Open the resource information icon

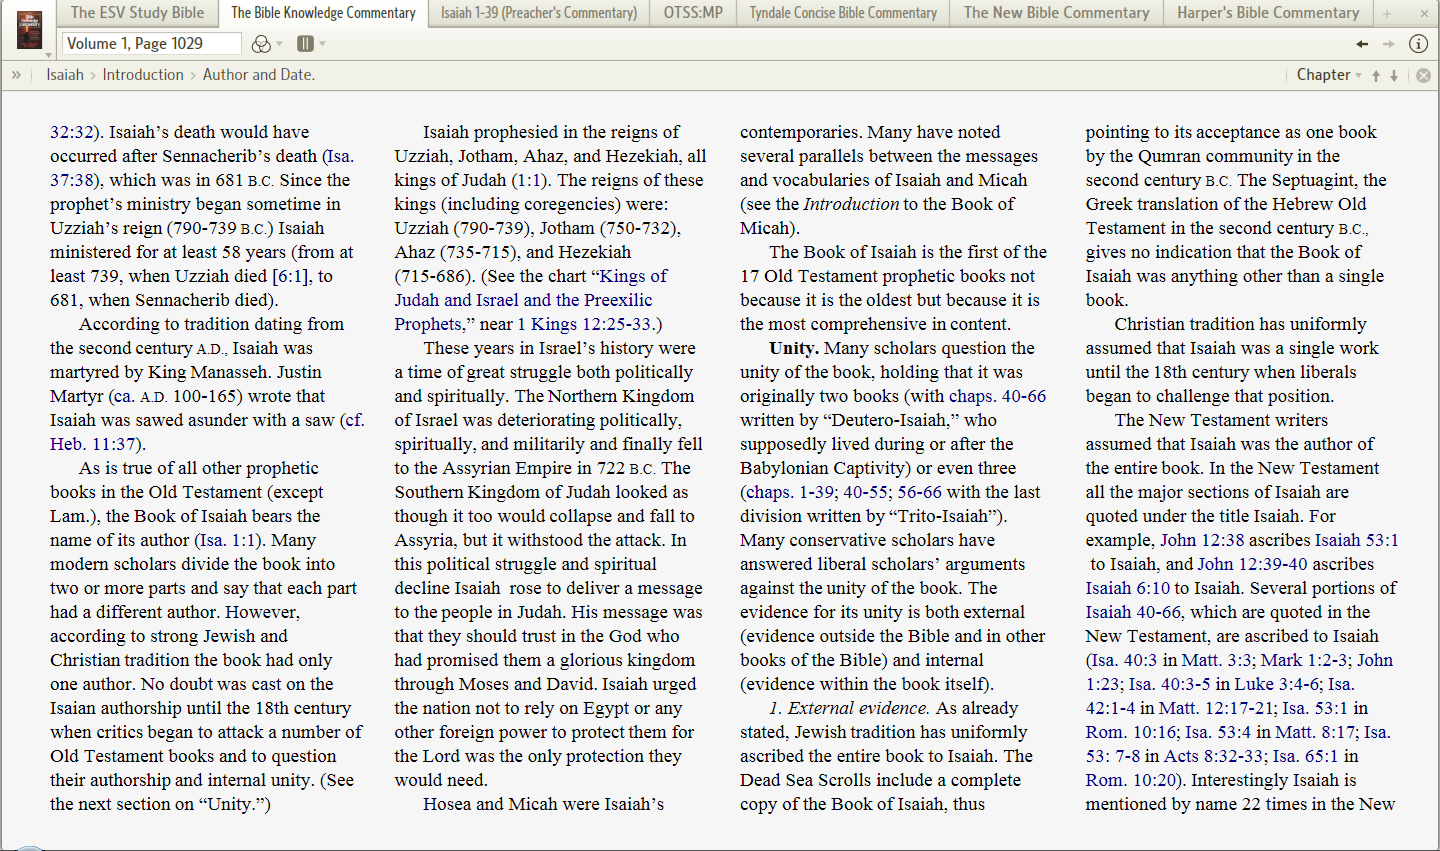[1418, 44]
